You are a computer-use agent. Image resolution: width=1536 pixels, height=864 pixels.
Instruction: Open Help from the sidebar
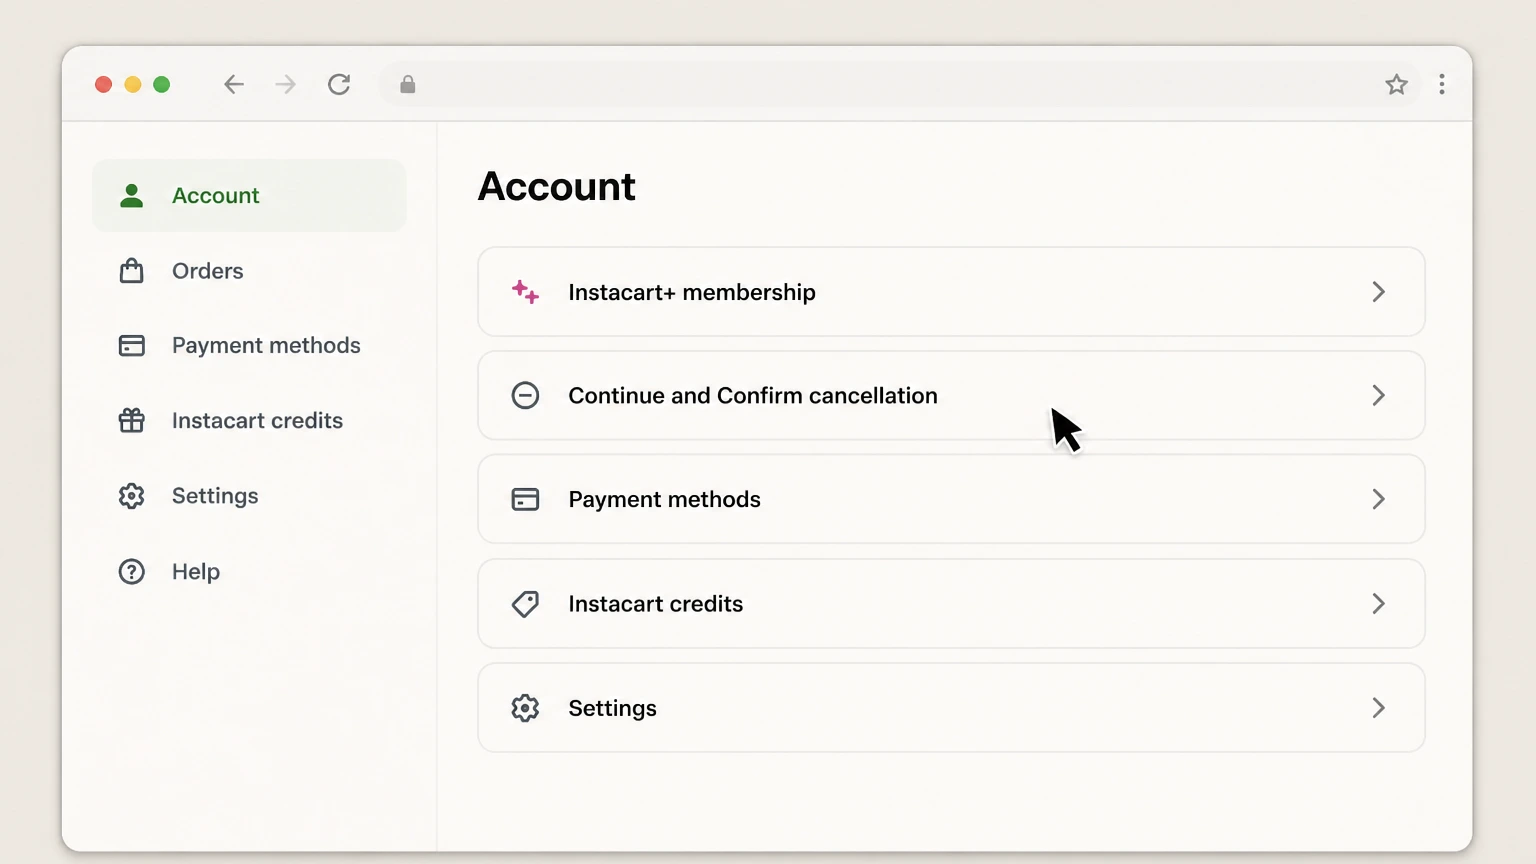249,571
